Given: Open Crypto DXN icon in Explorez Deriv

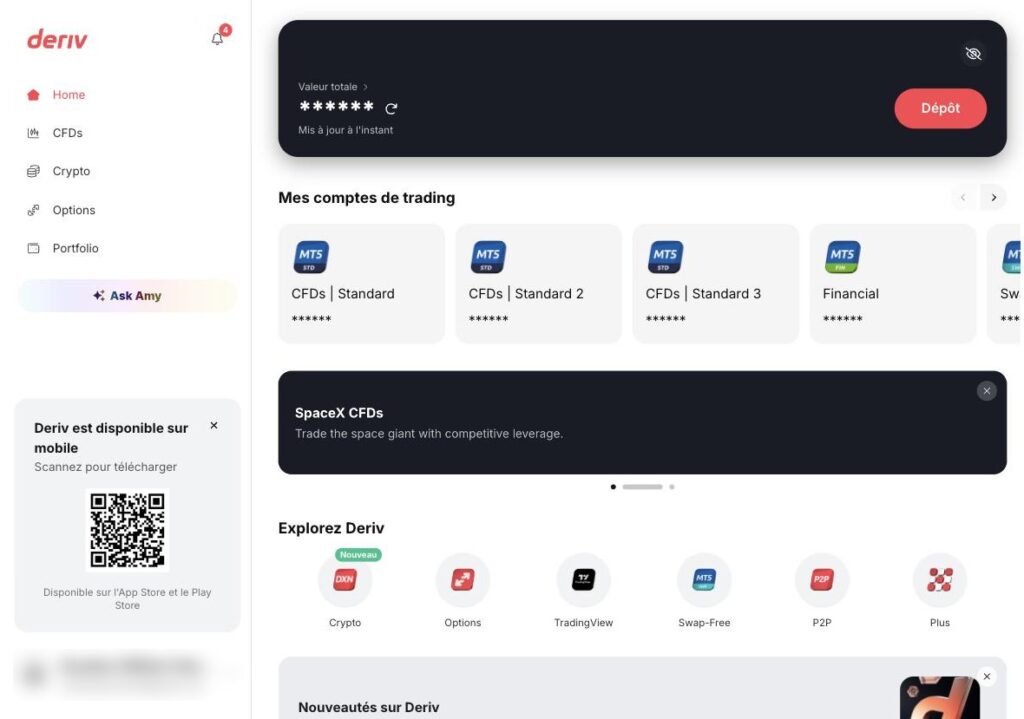Looking at the screenshot, I should tap(345, 580).
